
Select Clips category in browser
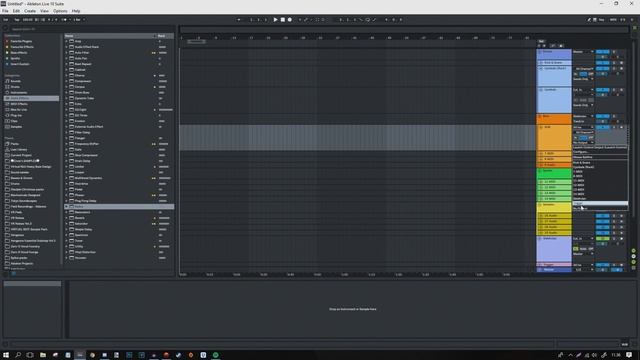click(x=14, y=121)
